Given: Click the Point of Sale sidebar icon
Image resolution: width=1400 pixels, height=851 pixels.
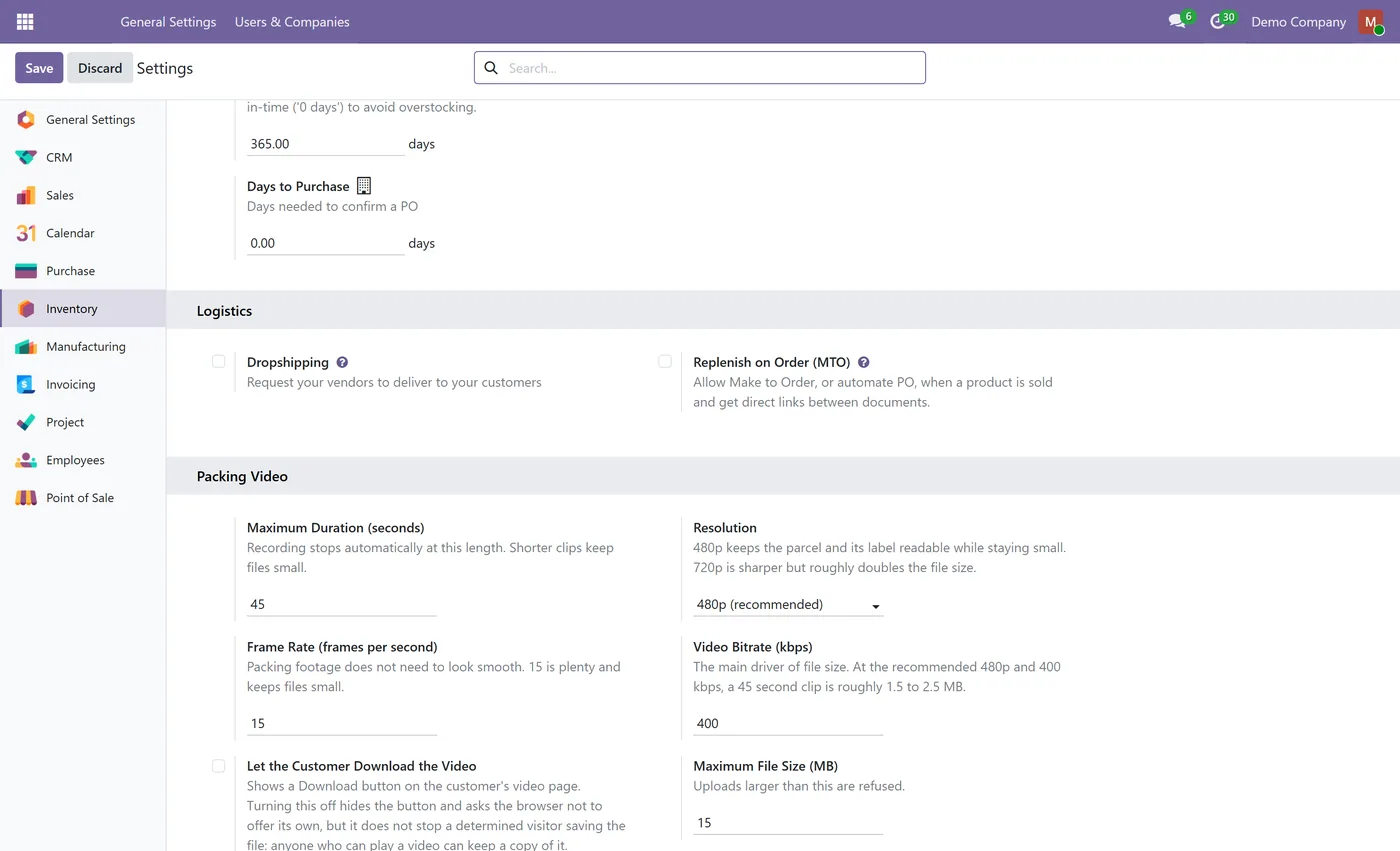Looking at the screenshot, I should pos(26,498).
